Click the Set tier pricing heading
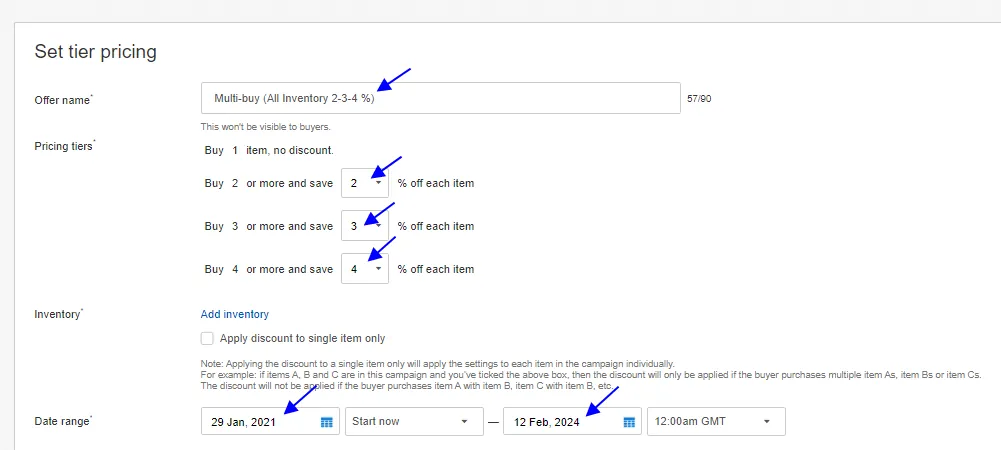This screenshot has width=1001, height=450. click(96, 51)
